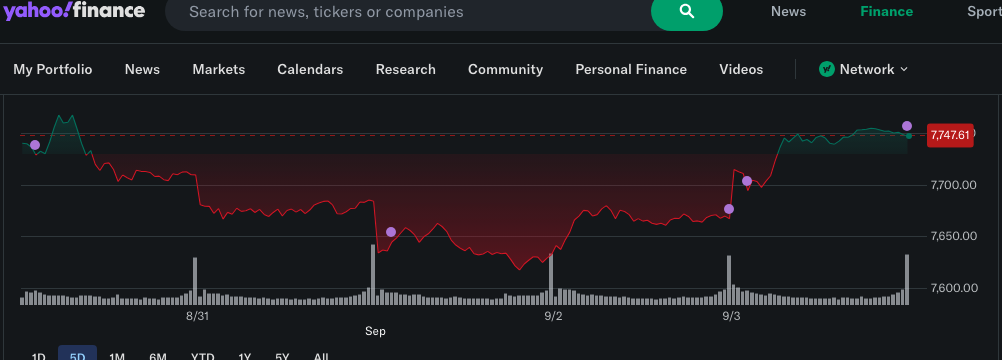Open News in the navigation bar
Viewport: 1002px width, 360px height.
click(142, 69)
